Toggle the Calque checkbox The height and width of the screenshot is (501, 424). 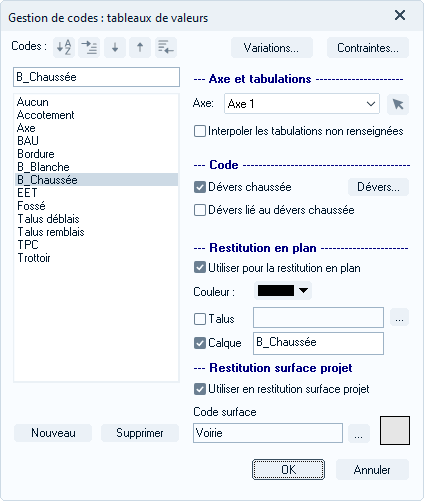pos(200,343)
